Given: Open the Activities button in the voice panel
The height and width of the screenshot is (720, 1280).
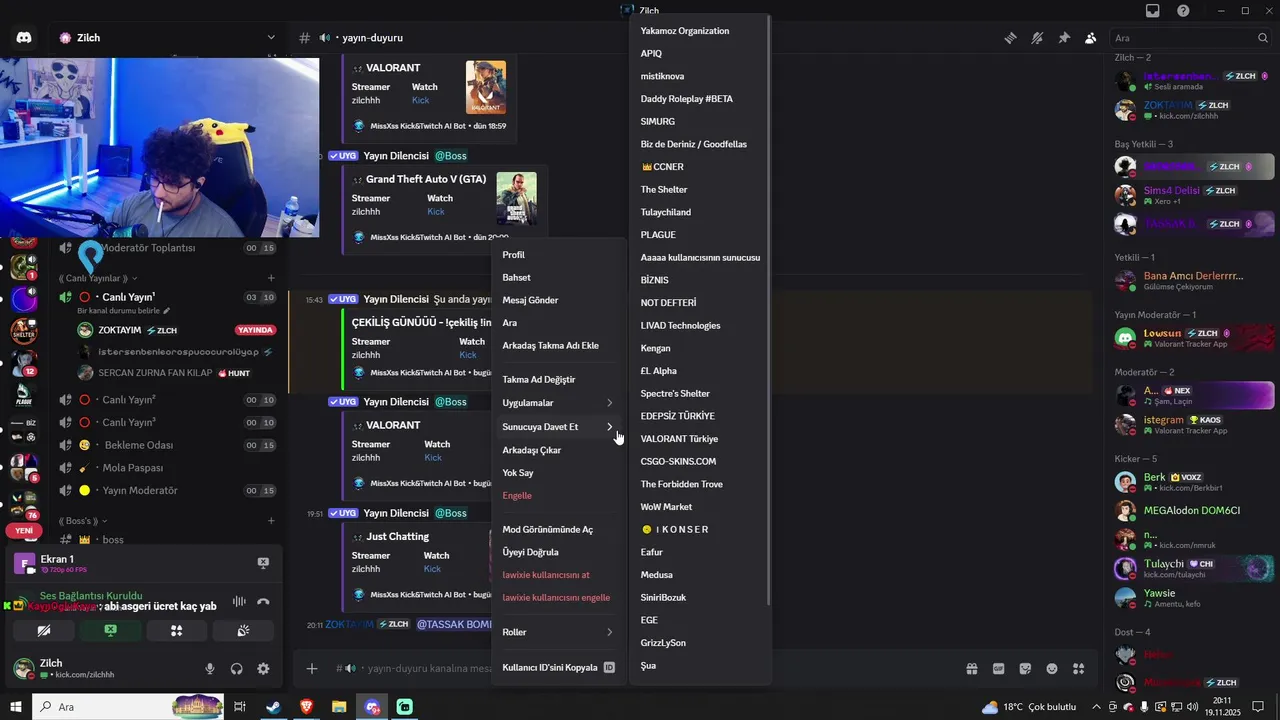Looking at the screenshot, I should pyautogui.click(x=176, y=631).
